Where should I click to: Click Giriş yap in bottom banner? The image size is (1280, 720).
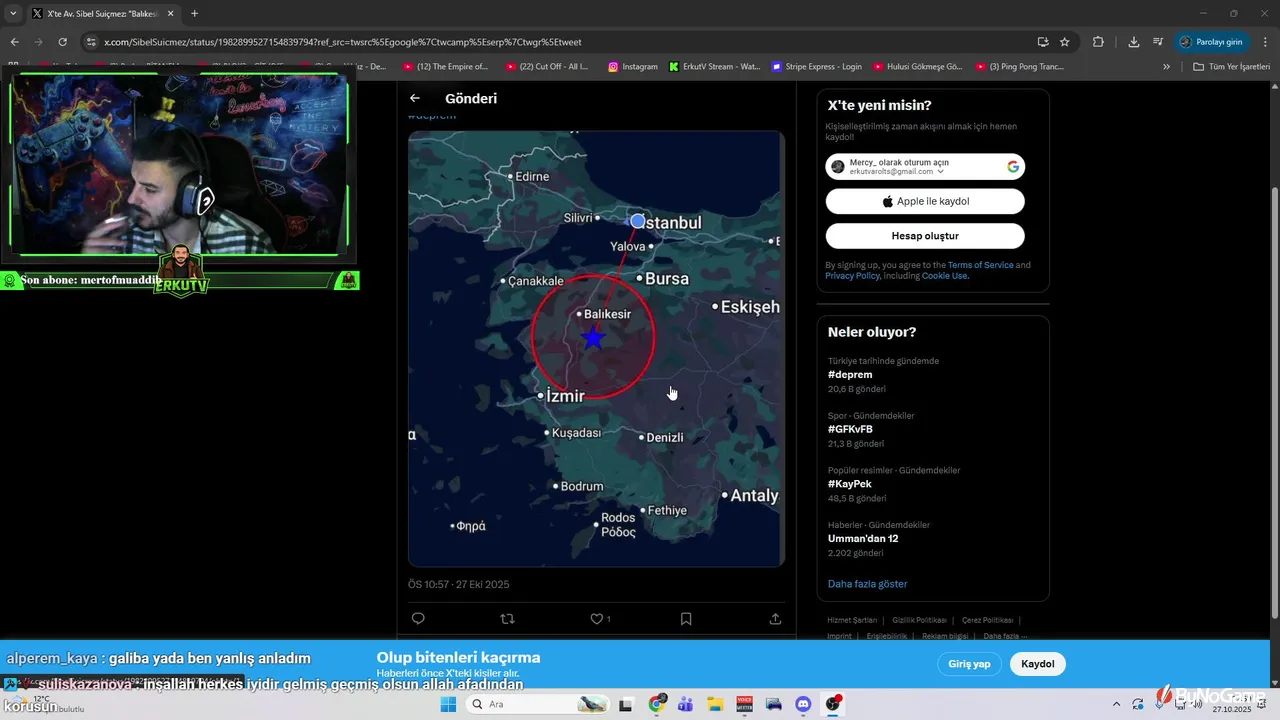click(x=969, y=664)
